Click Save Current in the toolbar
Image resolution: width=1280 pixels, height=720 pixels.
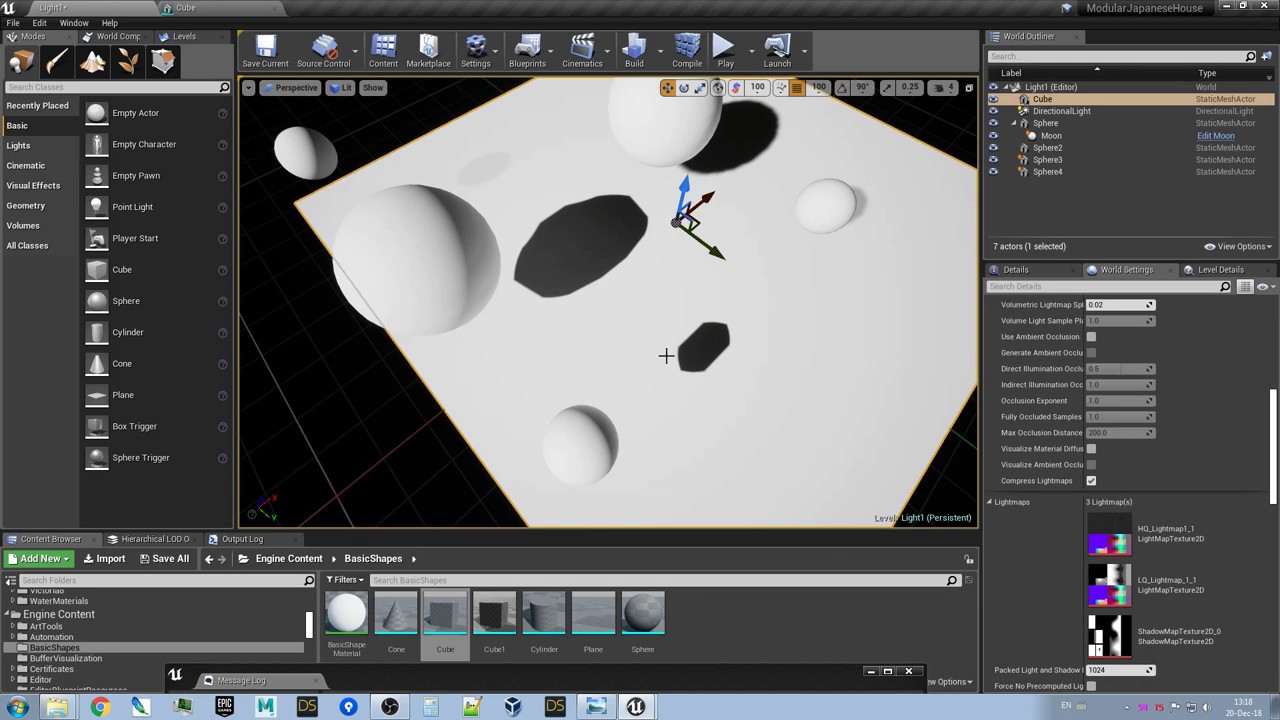265,51
